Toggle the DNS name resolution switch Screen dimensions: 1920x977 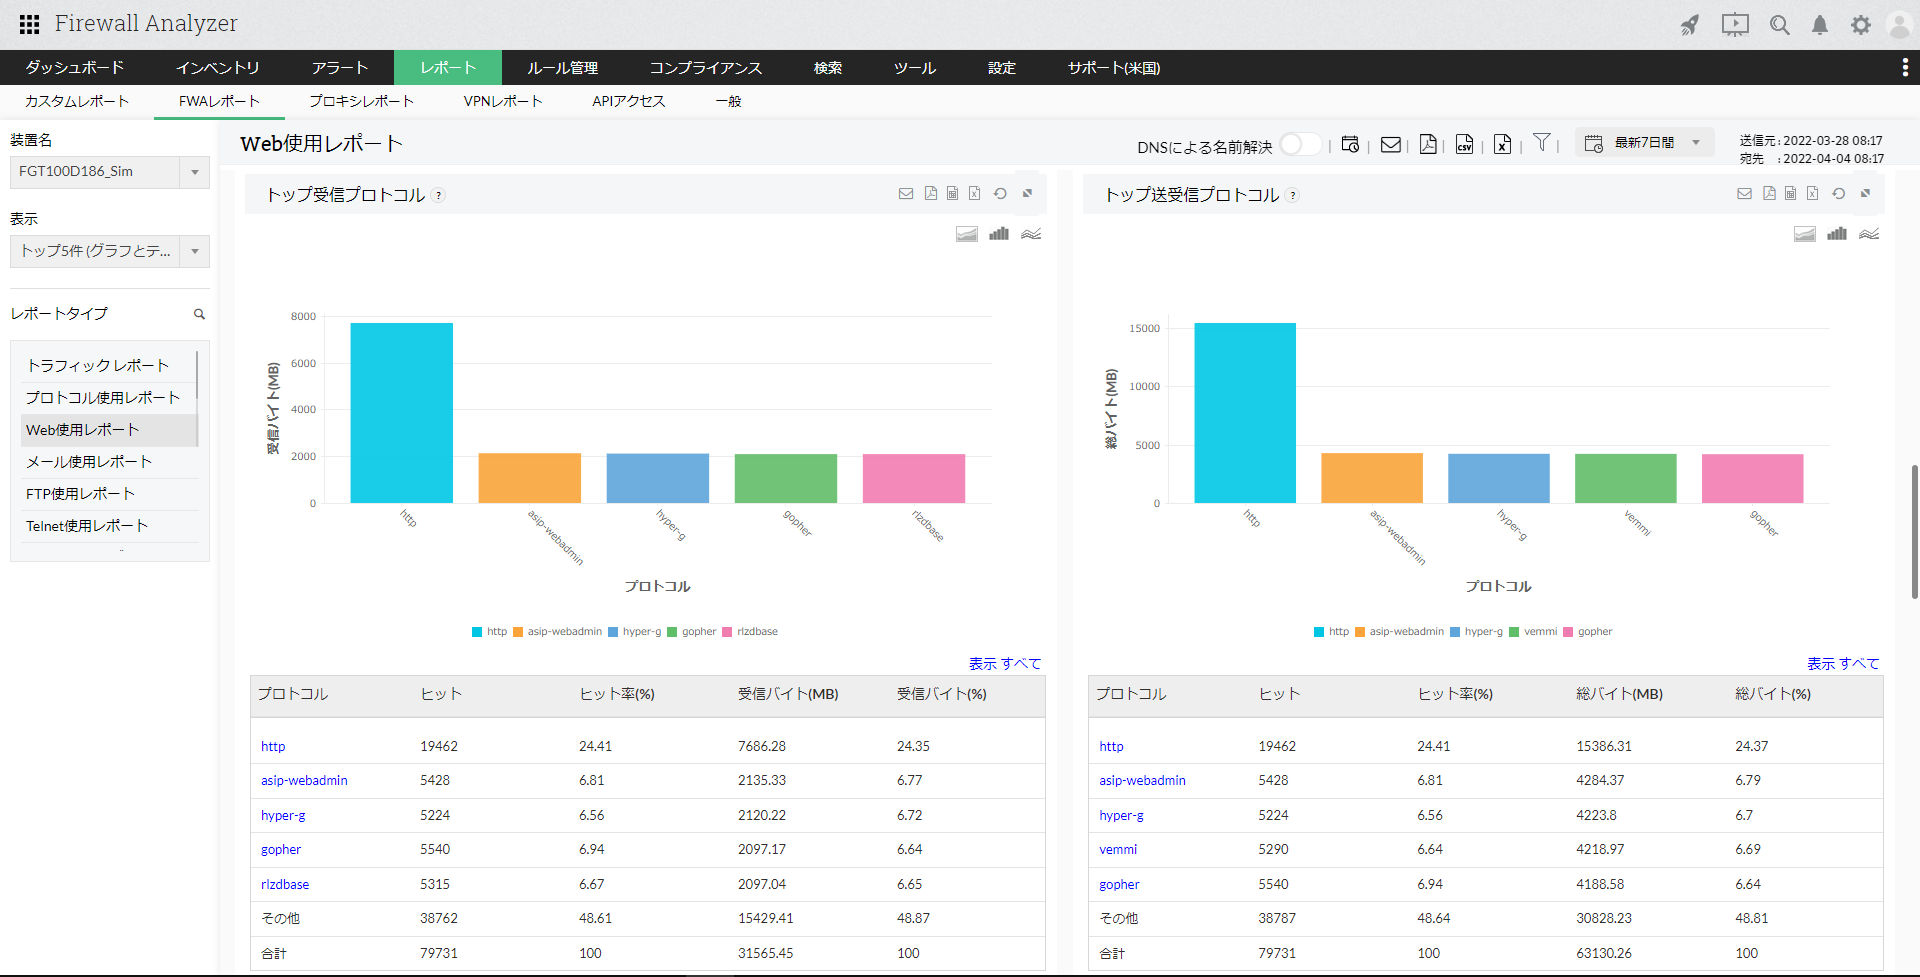coord(1300,145)
